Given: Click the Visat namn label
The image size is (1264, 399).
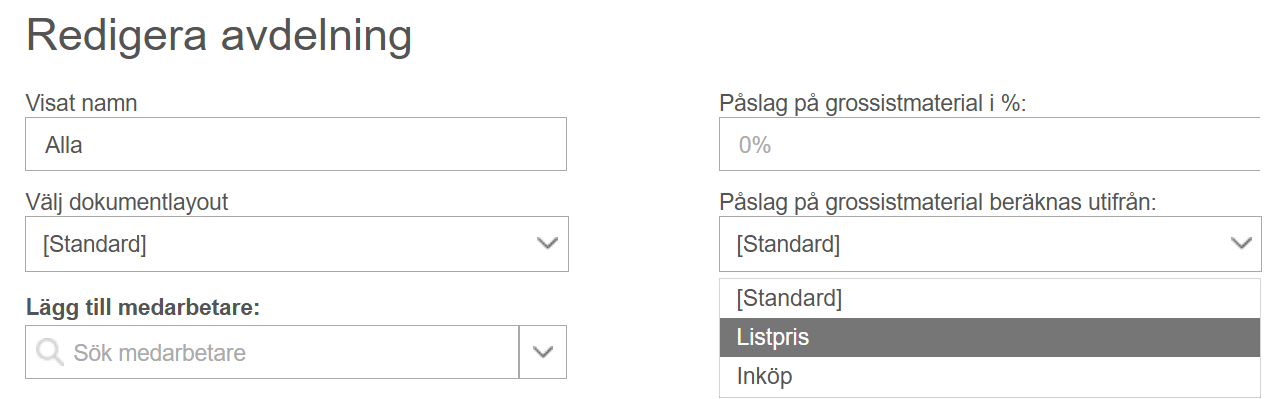Looking at the screenshot, I should coord(81,102).
